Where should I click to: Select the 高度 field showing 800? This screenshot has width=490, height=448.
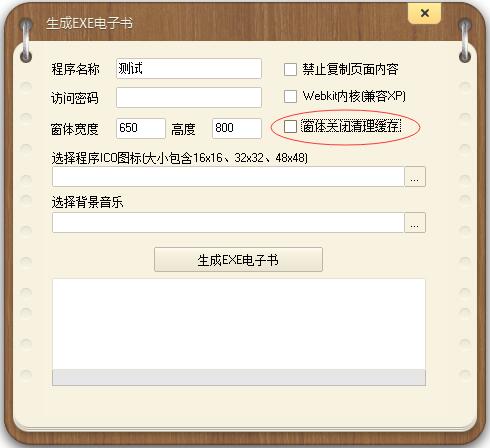click(x=237, y=128)
